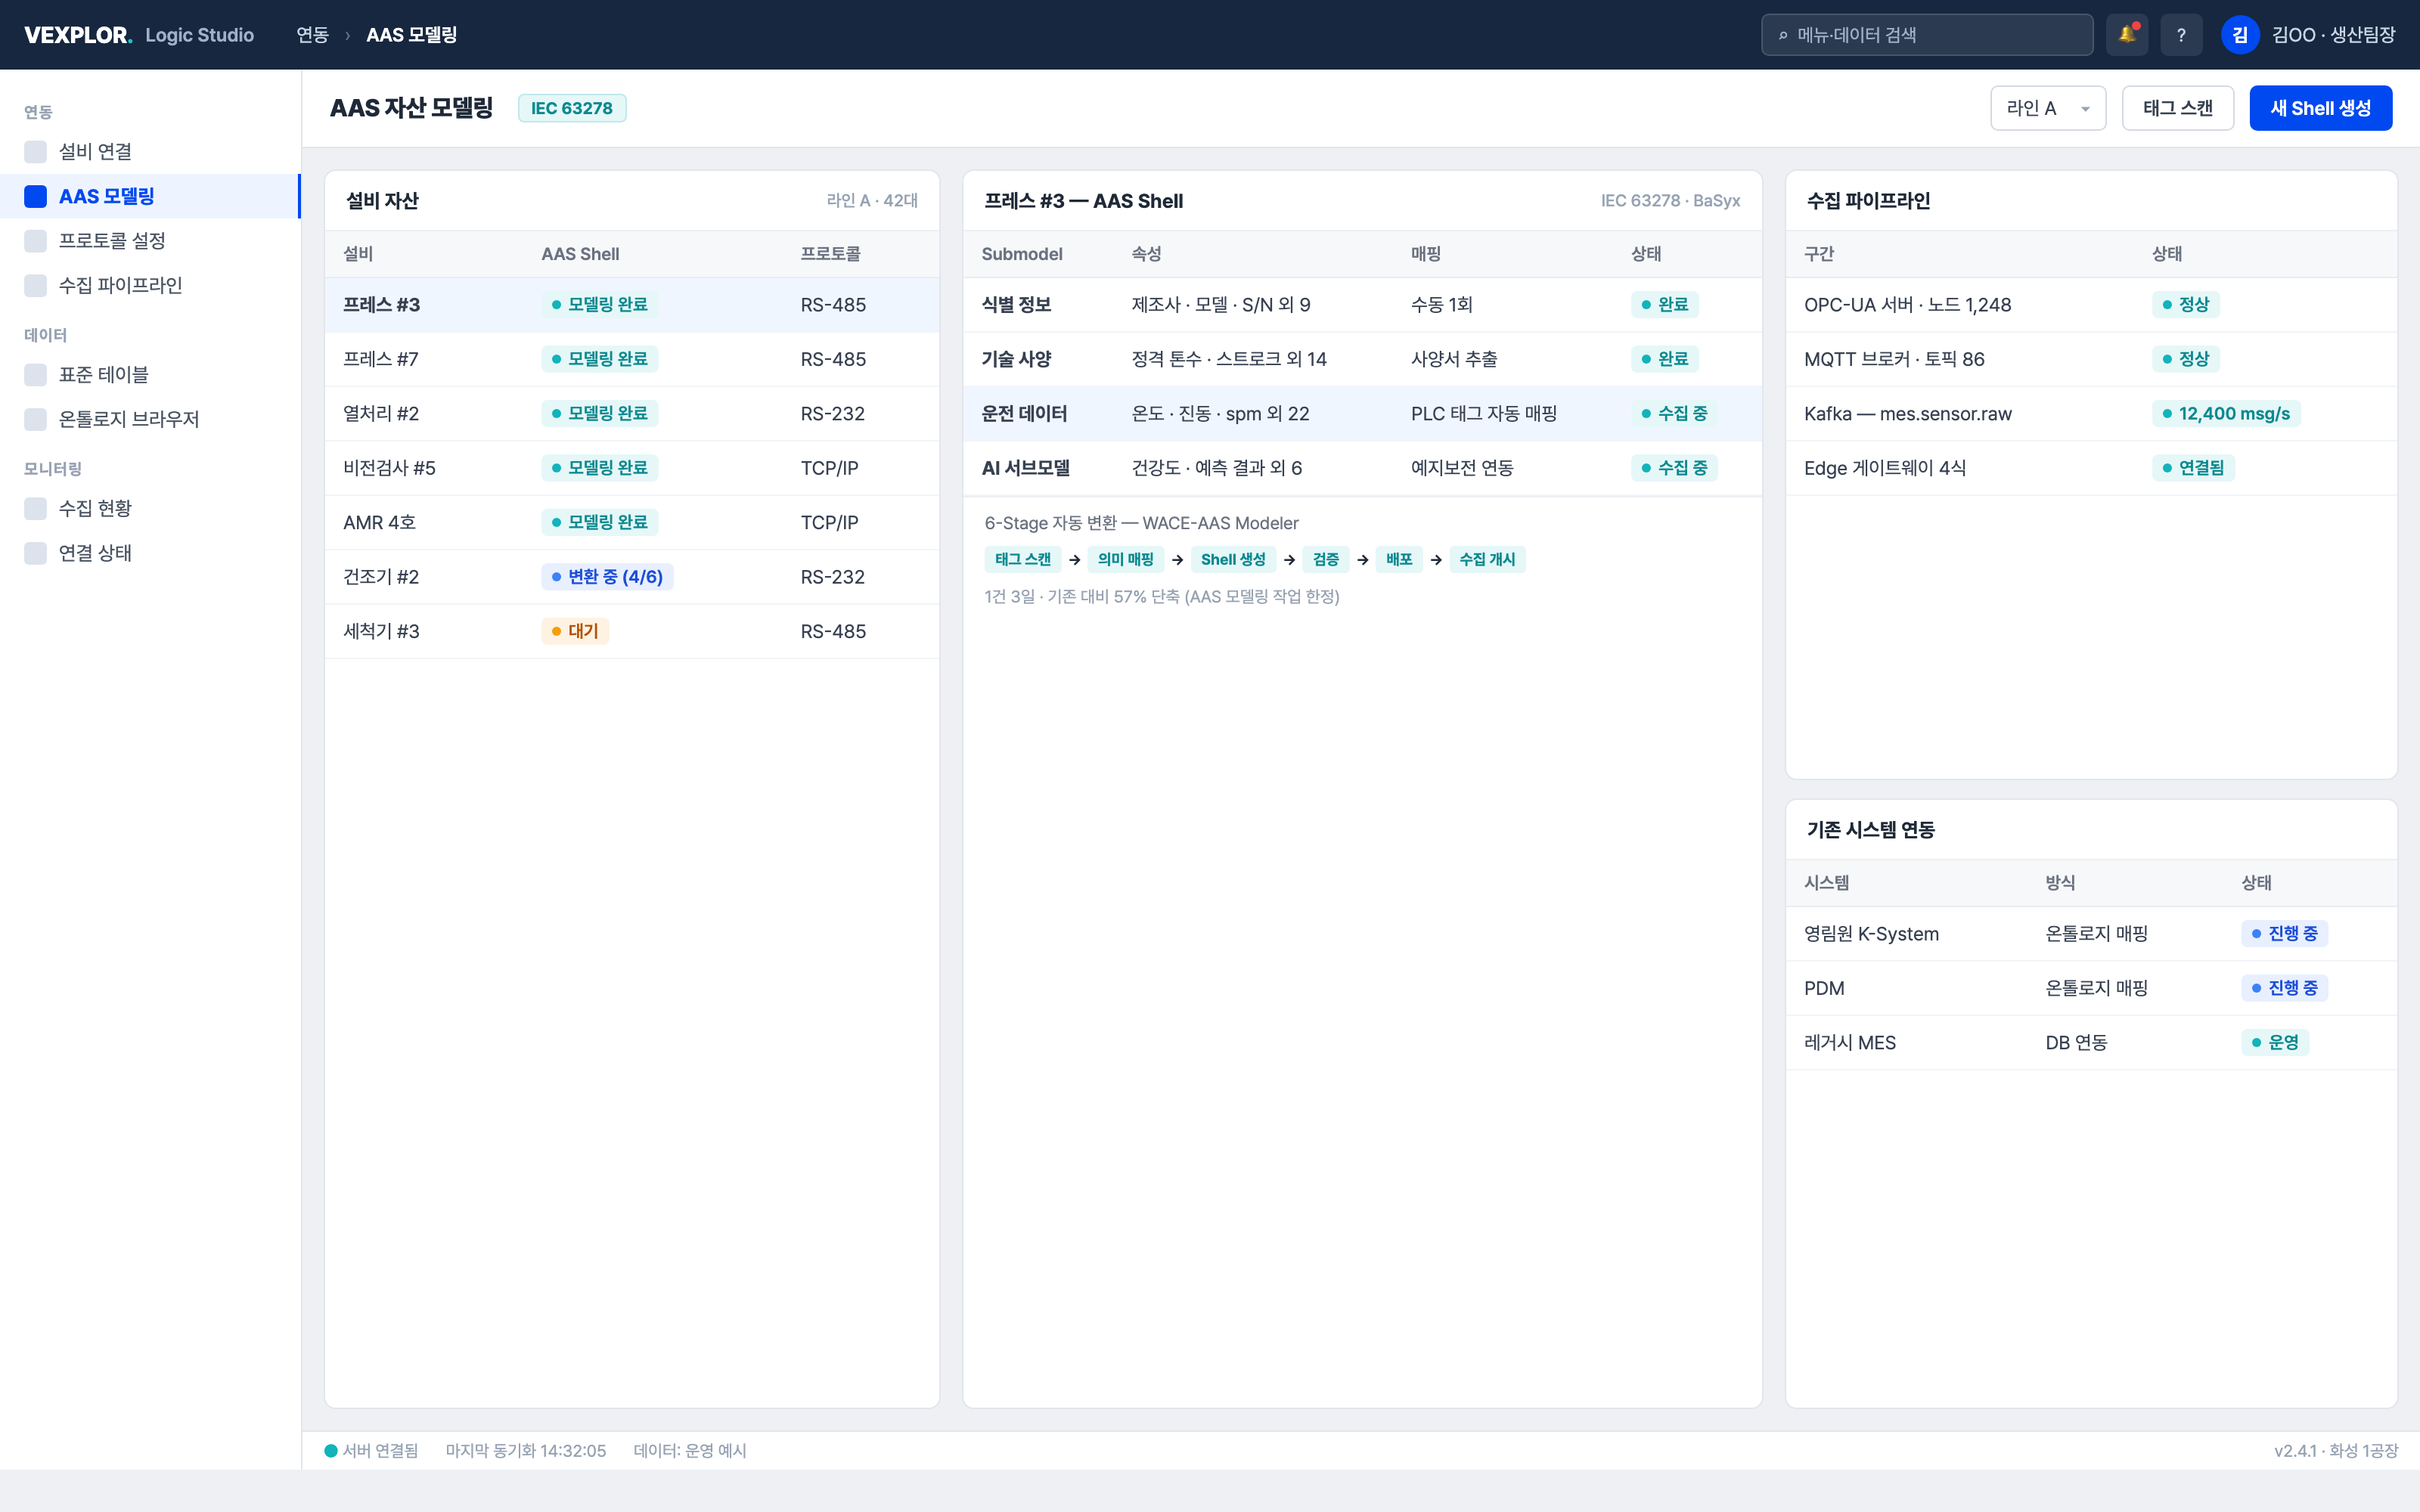Click the 연동 breadcrumb link
Screen dimensions: 2420x1512
pyautogui.click(x=313, y=35)
